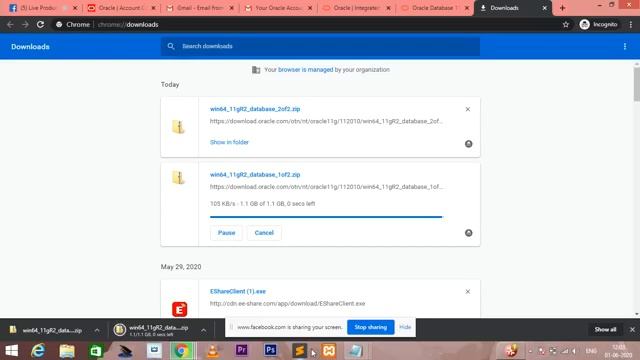640x360 pixels.
Task: Click the zip file icon for 2of2.zip
Action: 179,127
